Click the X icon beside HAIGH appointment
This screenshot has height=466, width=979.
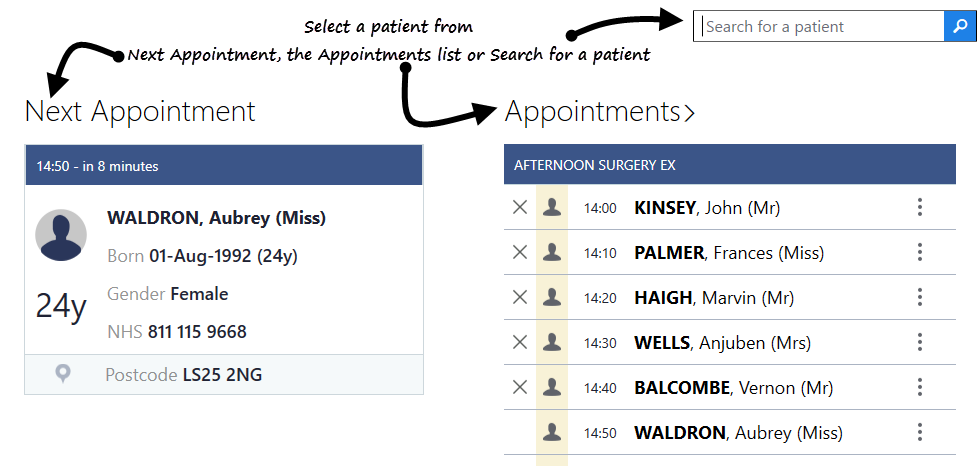pyautogui.click(x=520, y=297)
